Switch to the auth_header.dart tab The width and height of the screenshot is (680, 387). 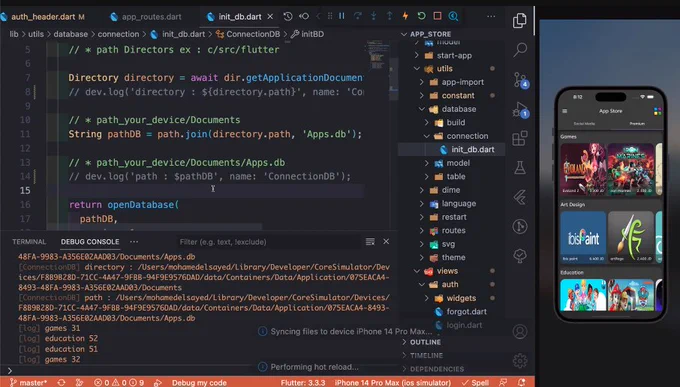click(x=43, y=17)
